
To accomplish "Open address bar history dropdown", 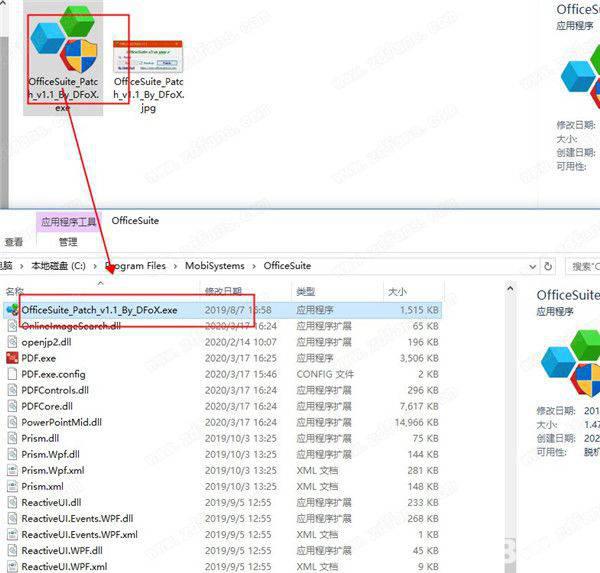I will (532, 266).
